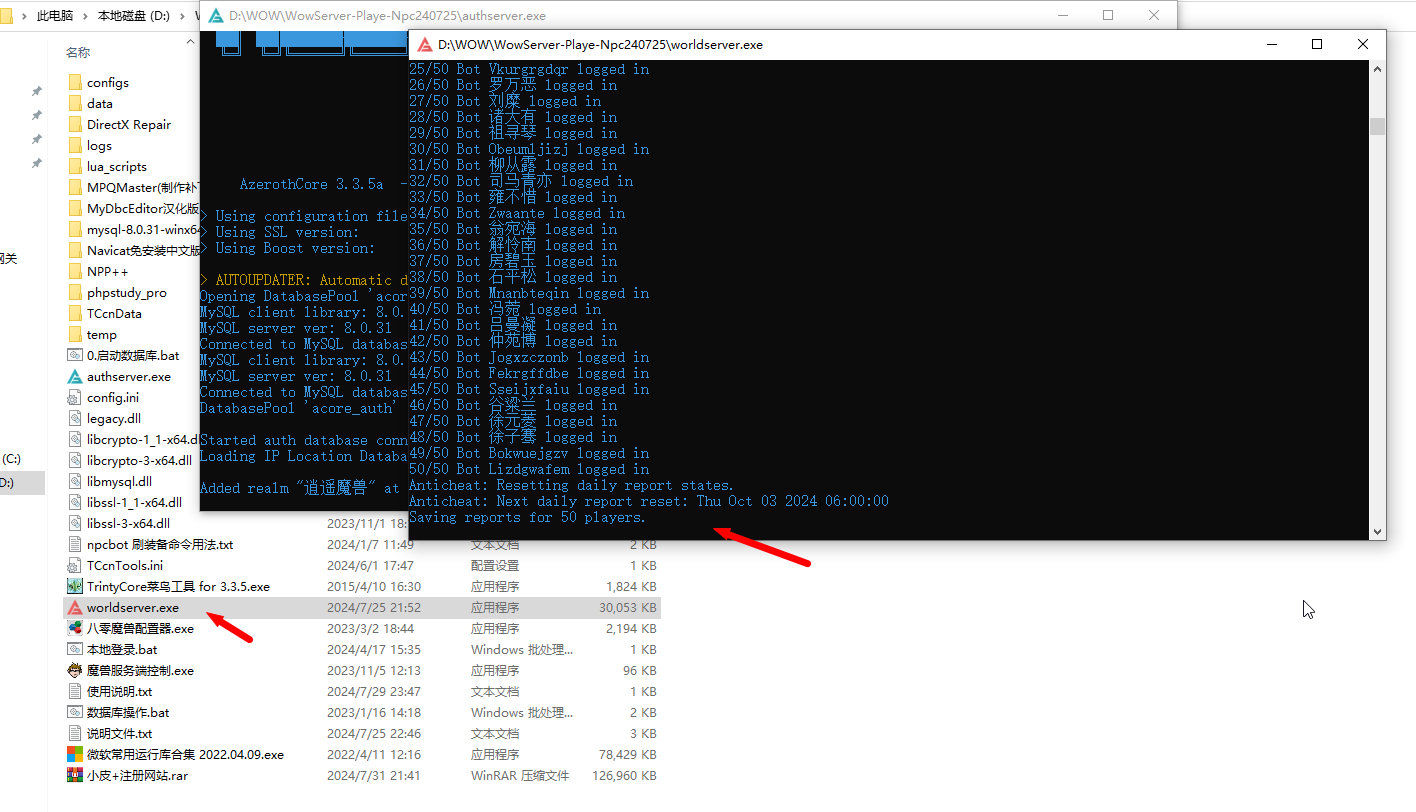Click the configs folder icon
The image size is (1416, 812).
[x=75, y=82]
